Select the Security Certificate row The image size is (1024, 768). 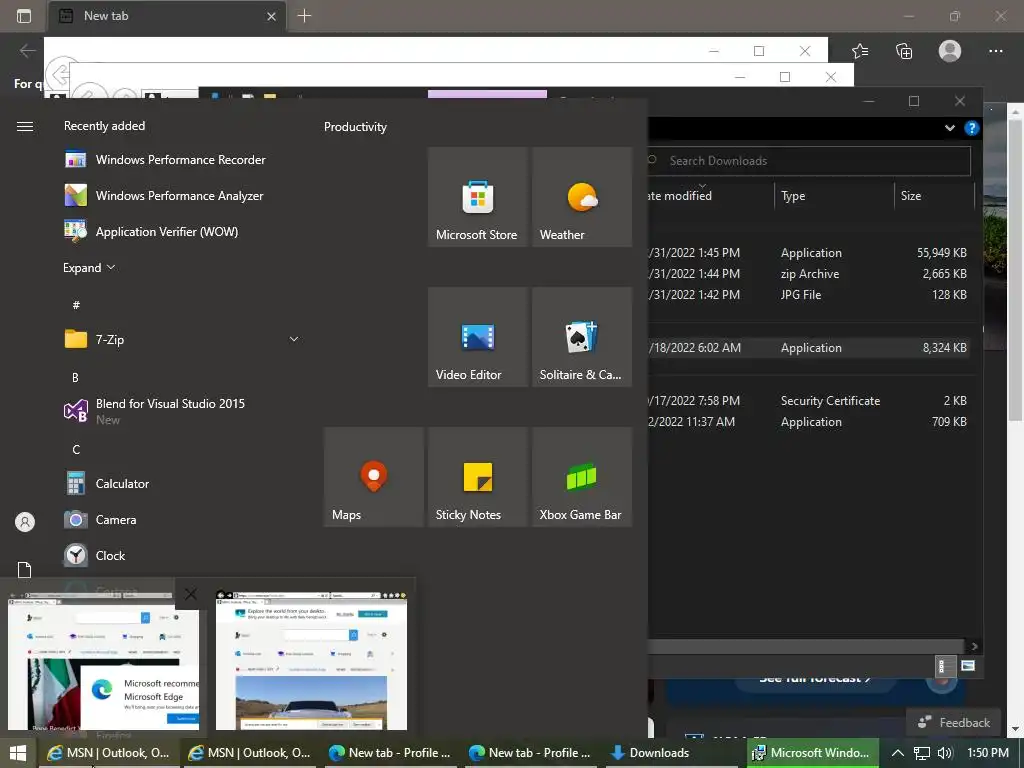tap(808, 400)
